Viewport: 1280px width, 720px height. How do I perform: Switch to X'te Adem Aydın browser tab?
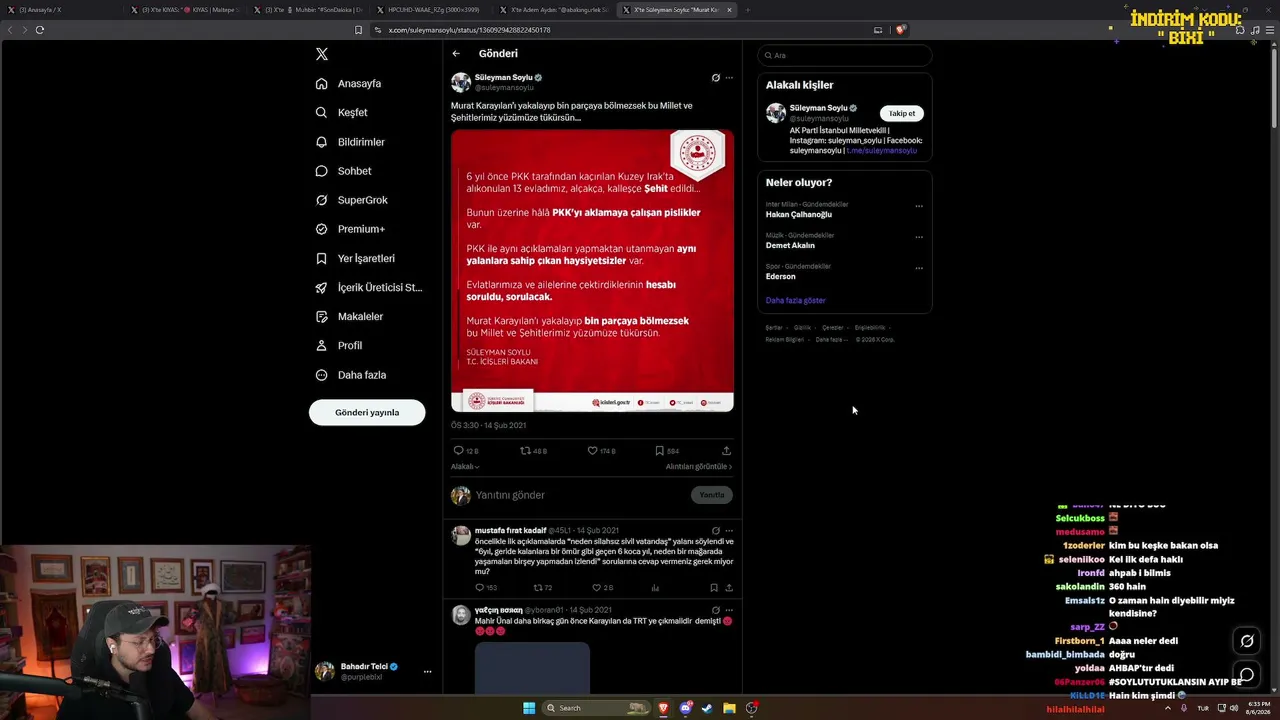[x=555, y=10]
